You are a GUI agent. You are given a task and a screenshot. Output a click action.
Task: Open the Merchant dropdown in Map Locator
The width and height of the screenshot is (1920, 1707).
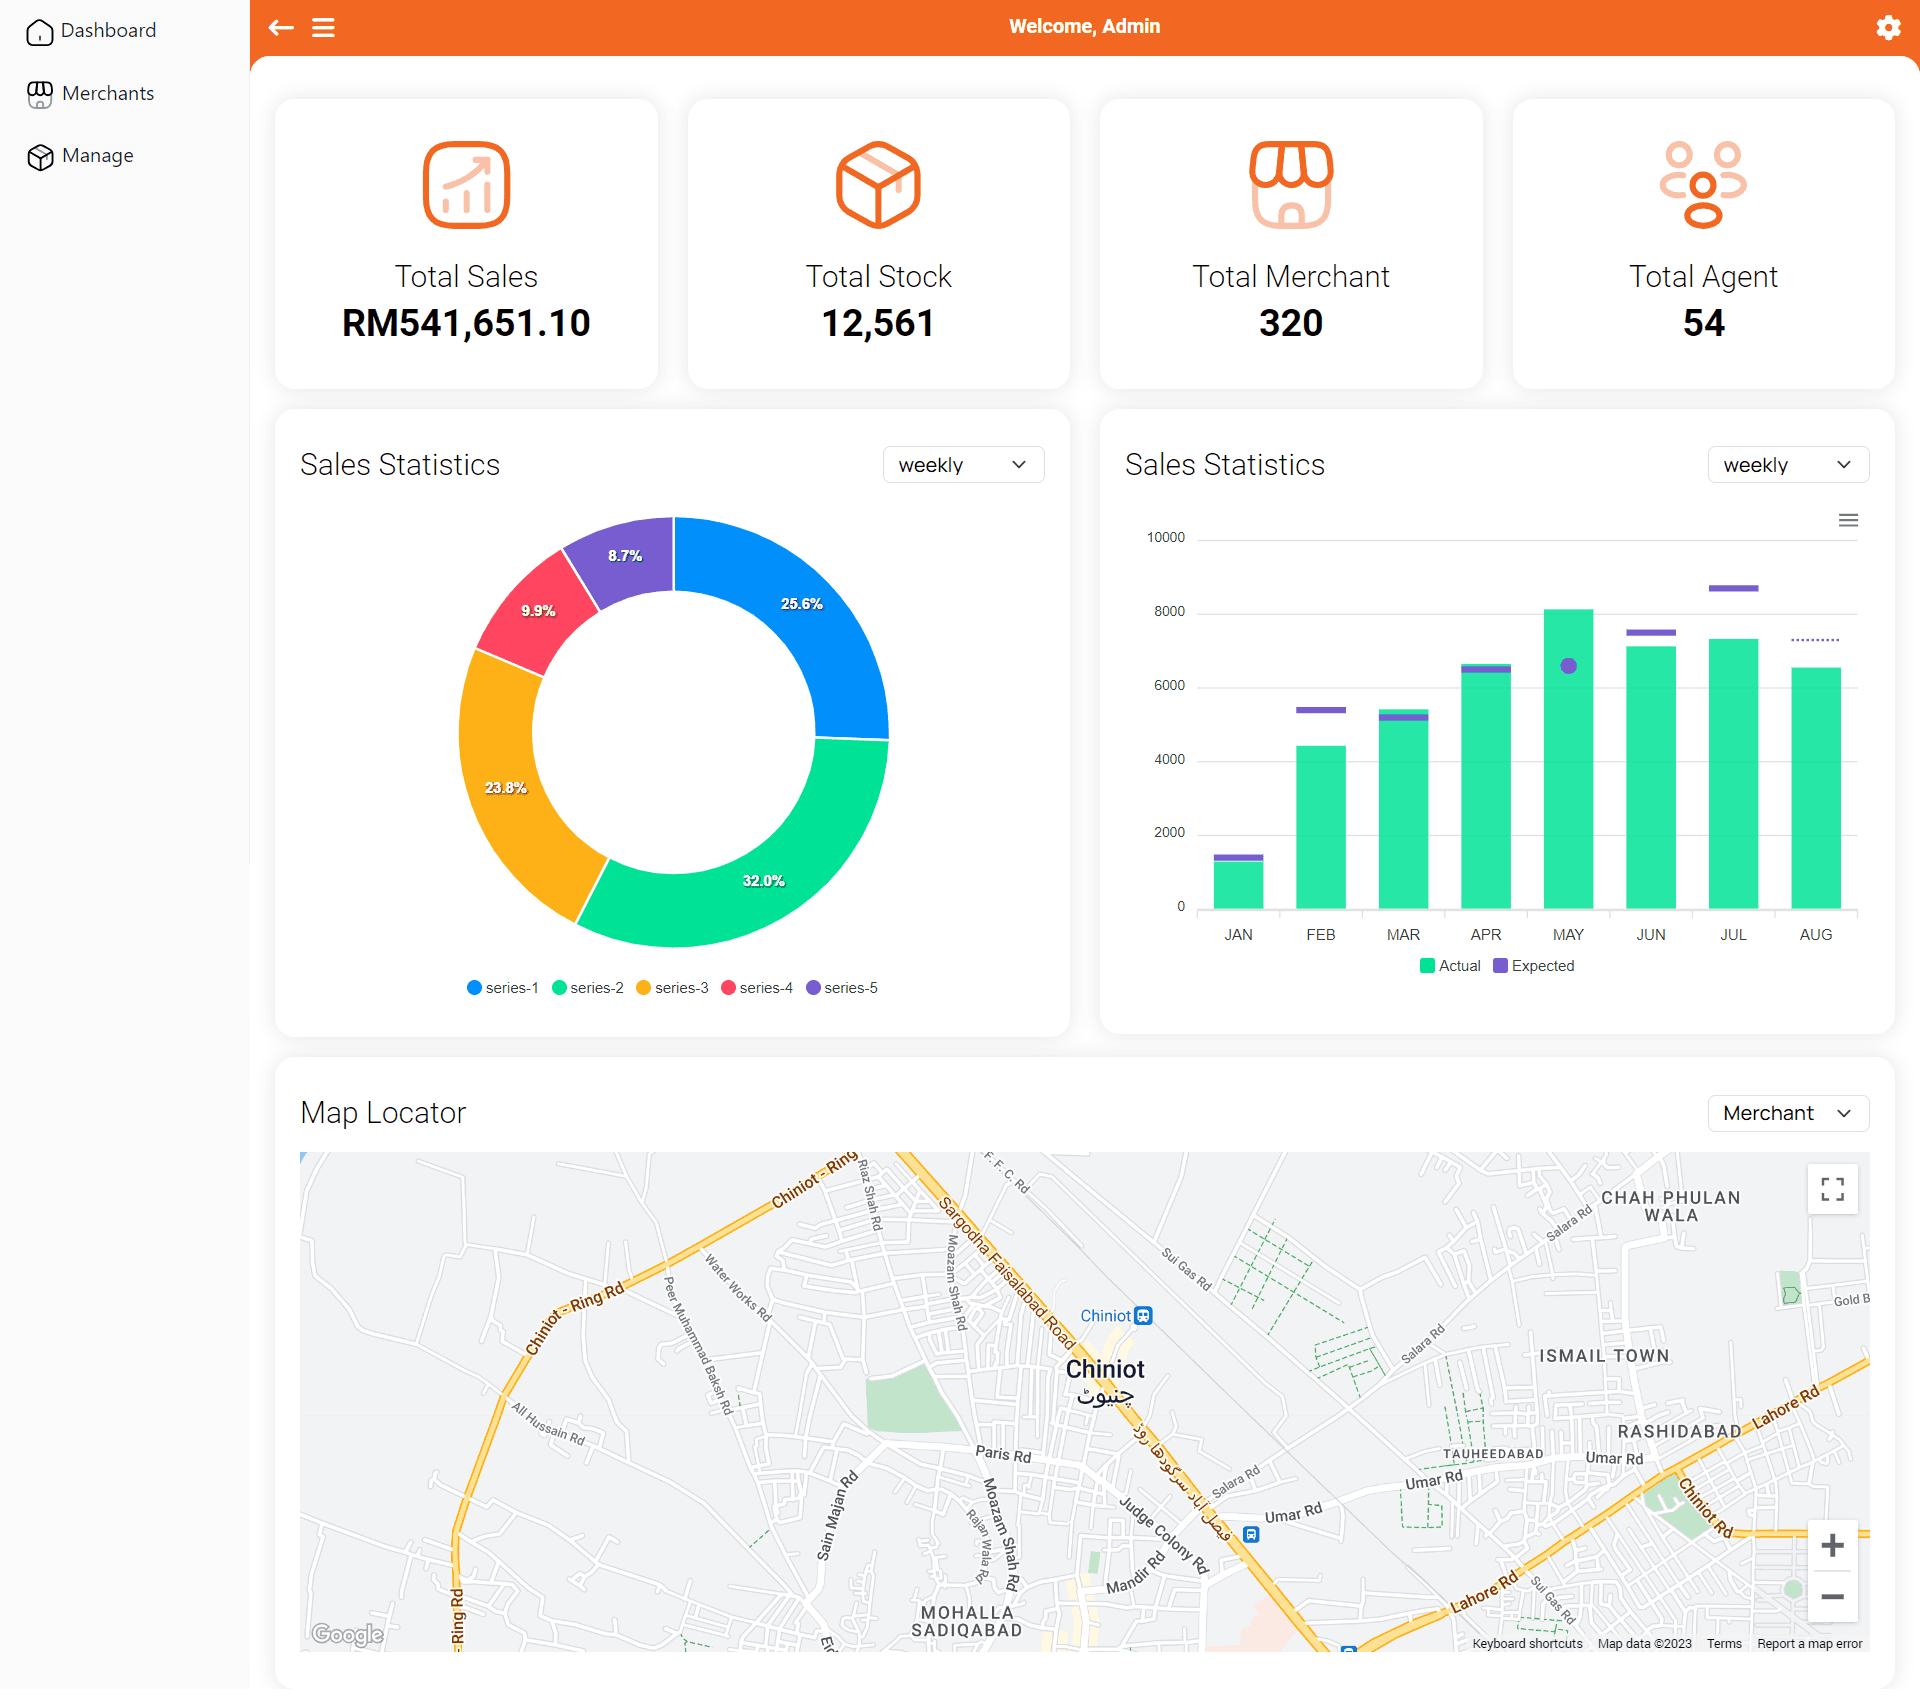[x=1787, y=1113]
